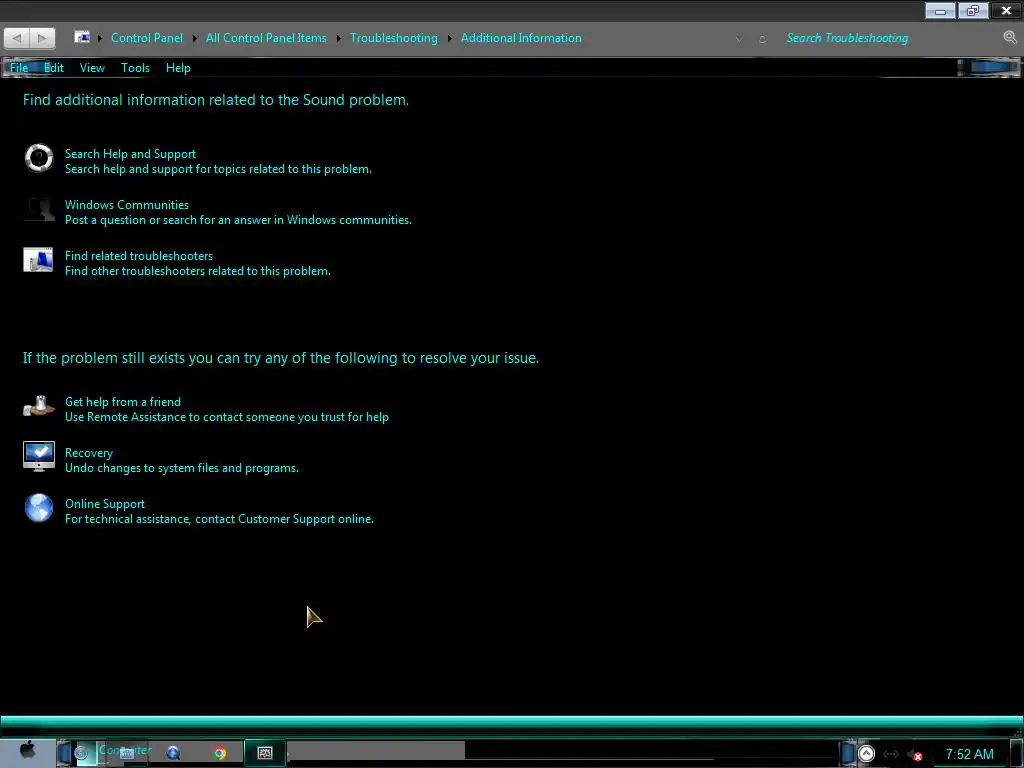This screenshot has height=768, width=1024.
Task: Click text 'Use Remote Assistance to contact someone you trust for help'
Action: click(x=227, y=417)
